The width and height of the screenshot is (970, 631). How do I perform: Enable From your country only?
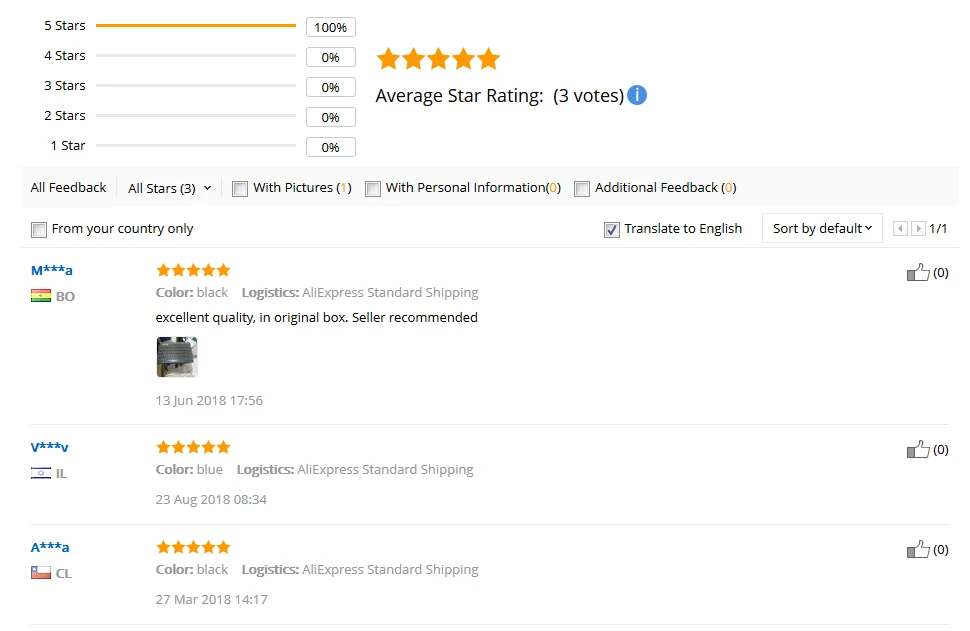(x=39, y=230)
